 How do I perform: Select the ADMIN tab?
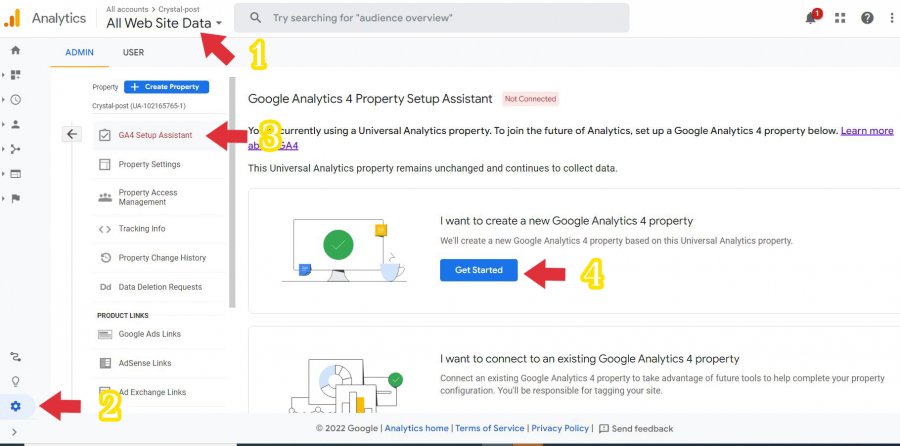click(x=80, y=52)
